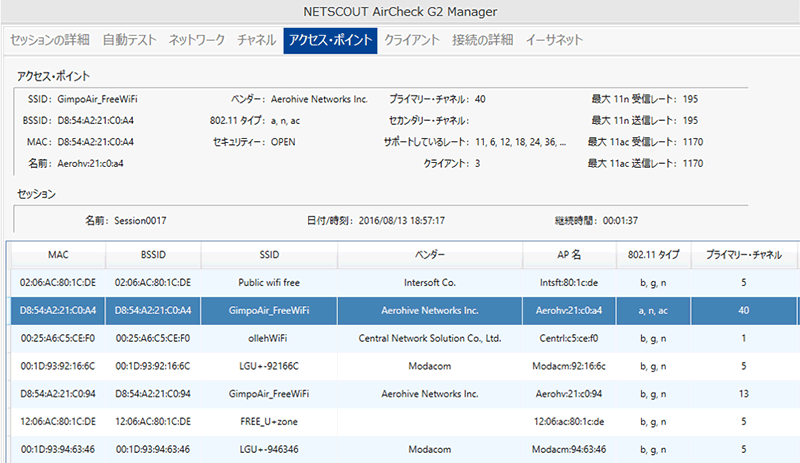Select the LGU+-92166C row
The image size is (800, 463).
[269, 366]
